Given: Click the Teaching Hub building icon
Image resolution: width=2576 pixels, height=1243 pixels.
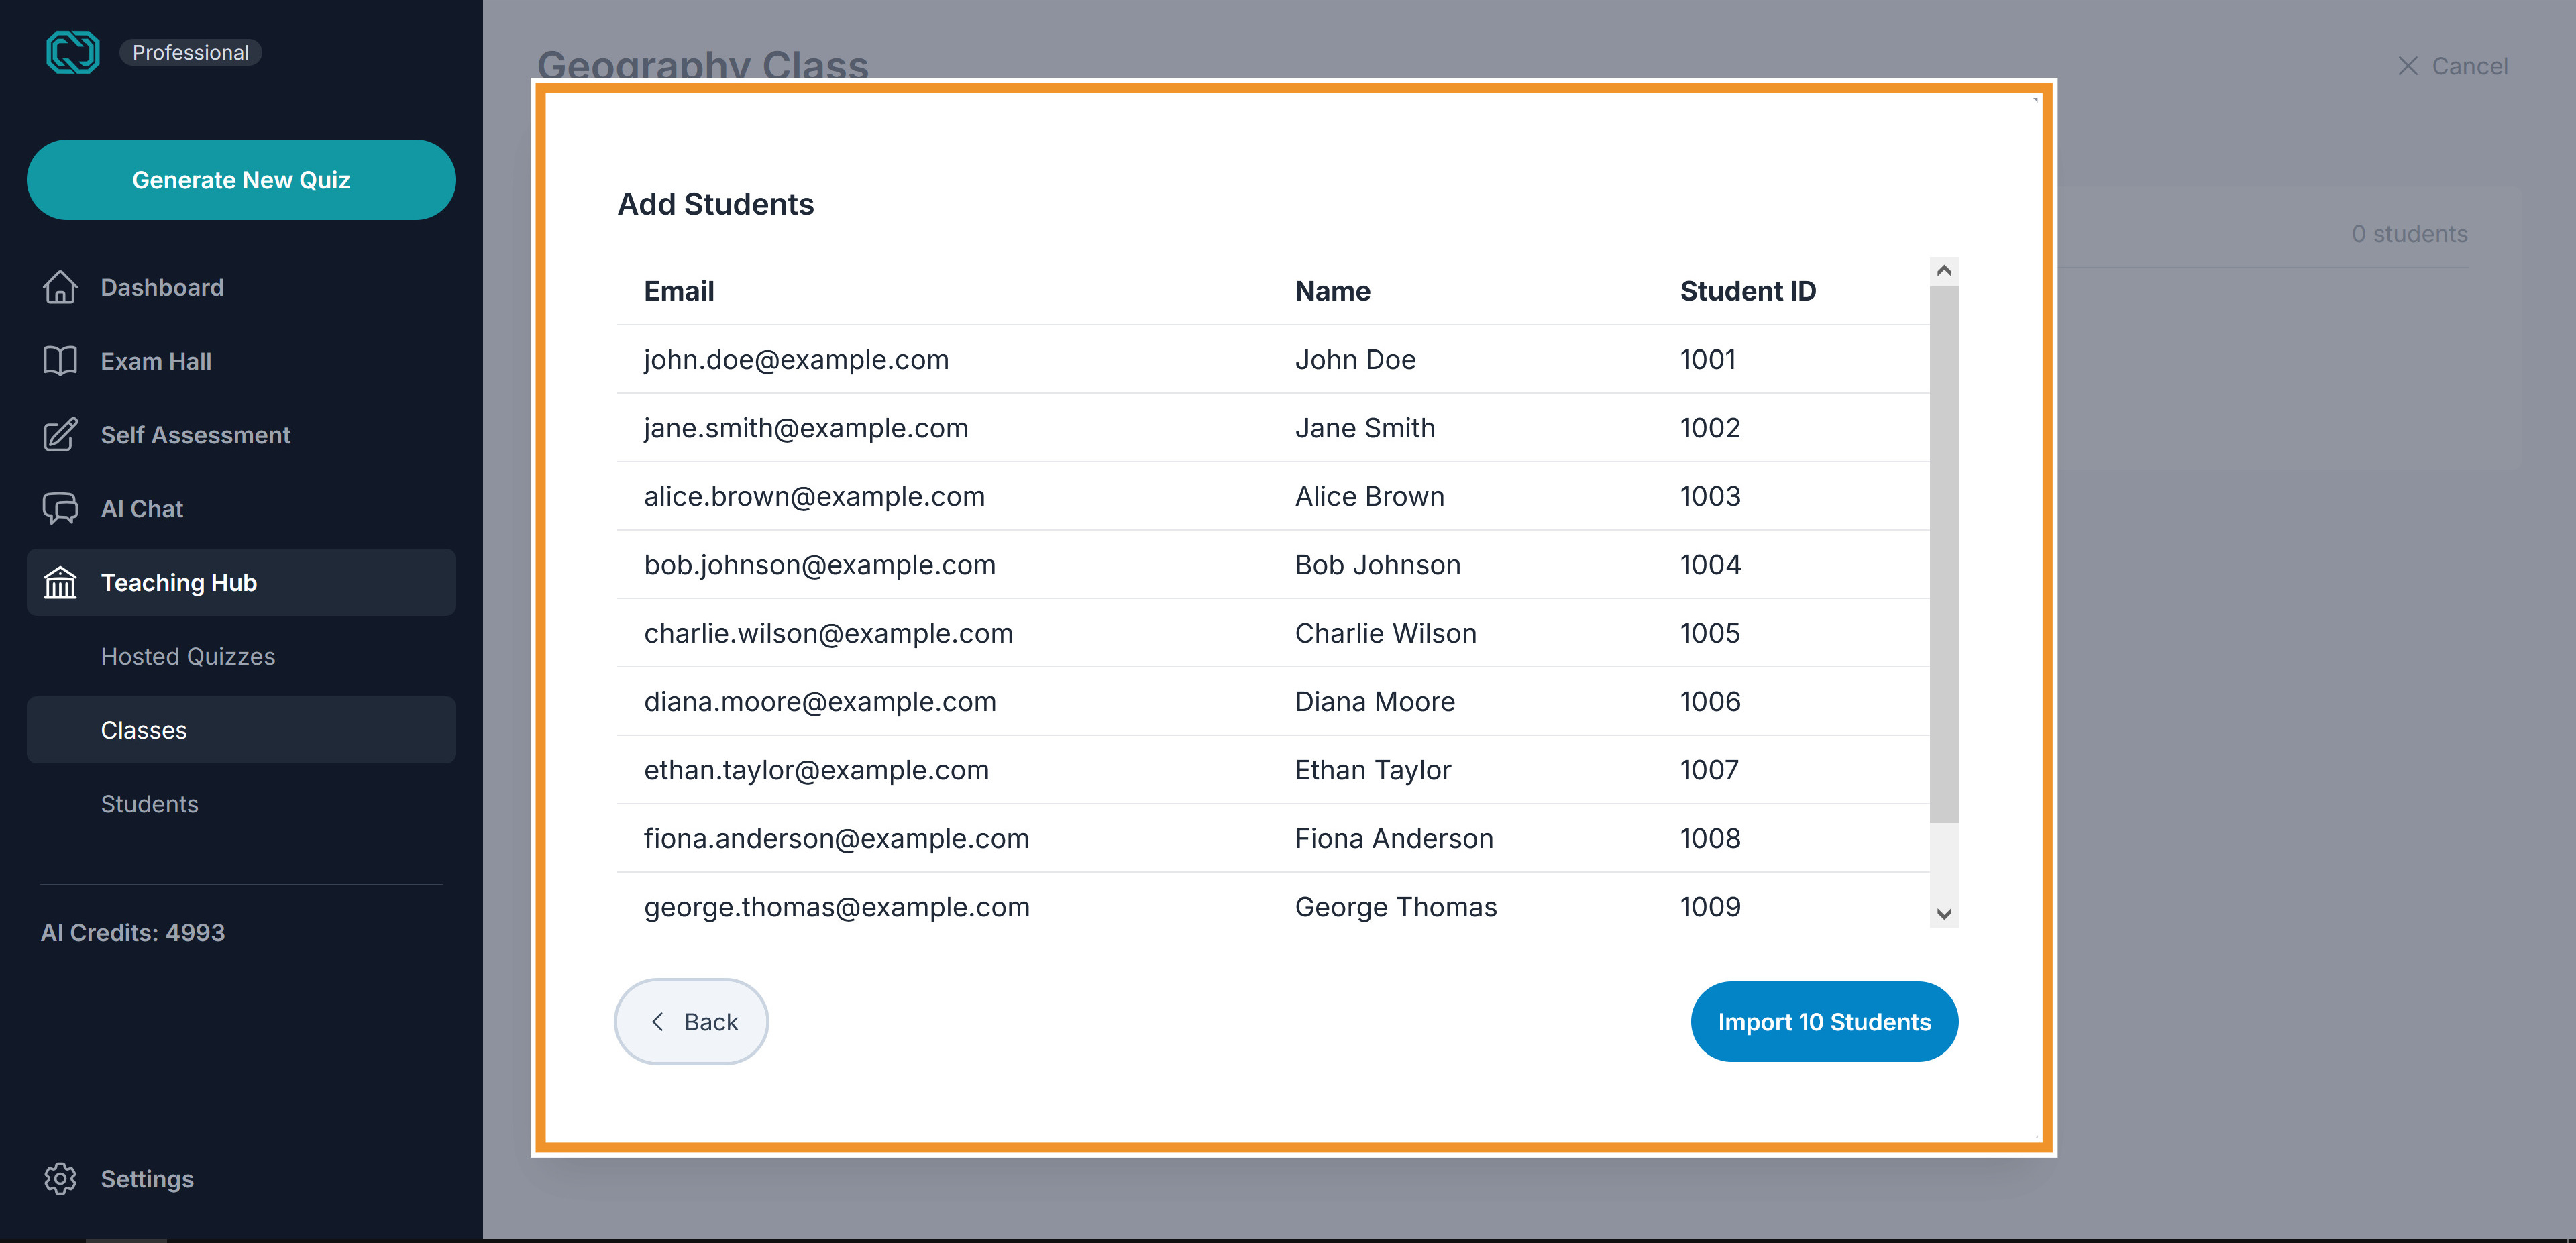Looking at the screenshot, I should tap(60, 582).
